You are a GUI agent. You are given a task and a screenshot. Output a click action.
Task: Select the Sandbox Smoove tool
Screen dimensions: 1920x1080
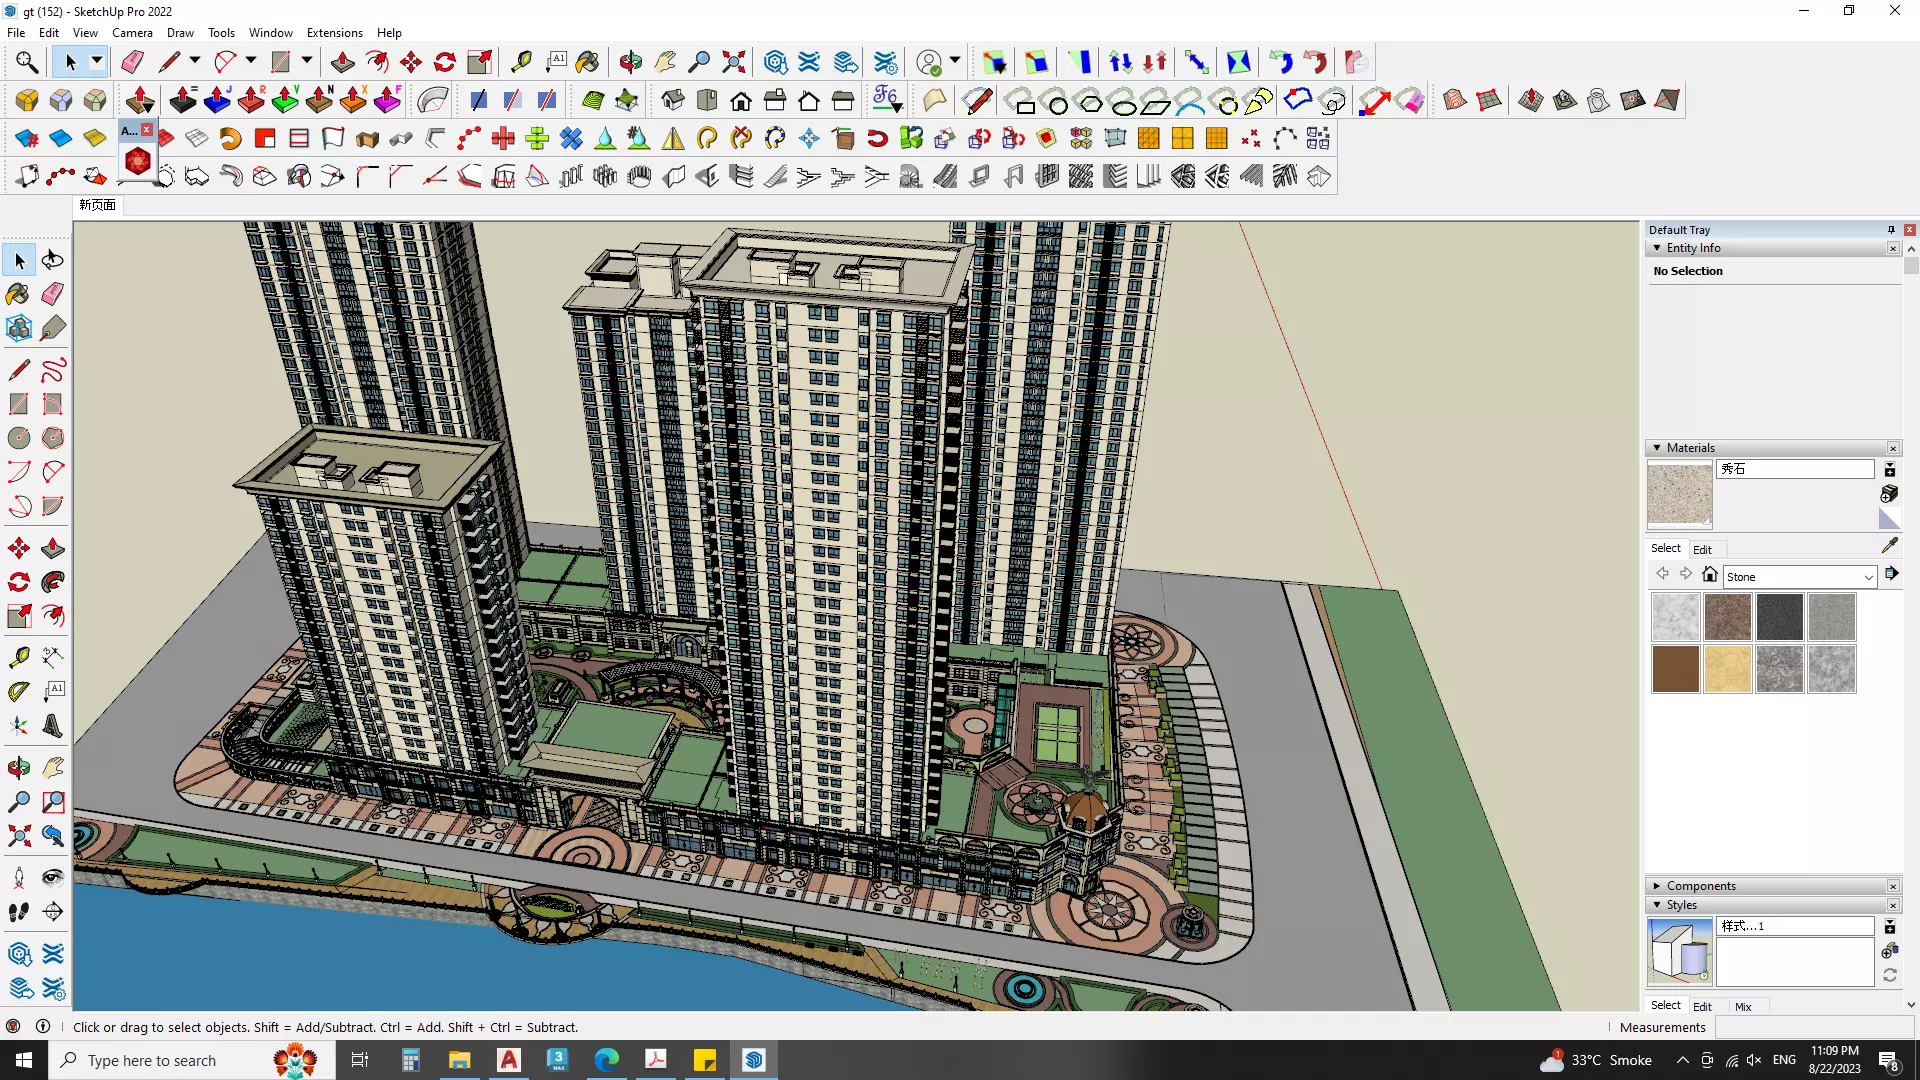[x=1531, y=100]
